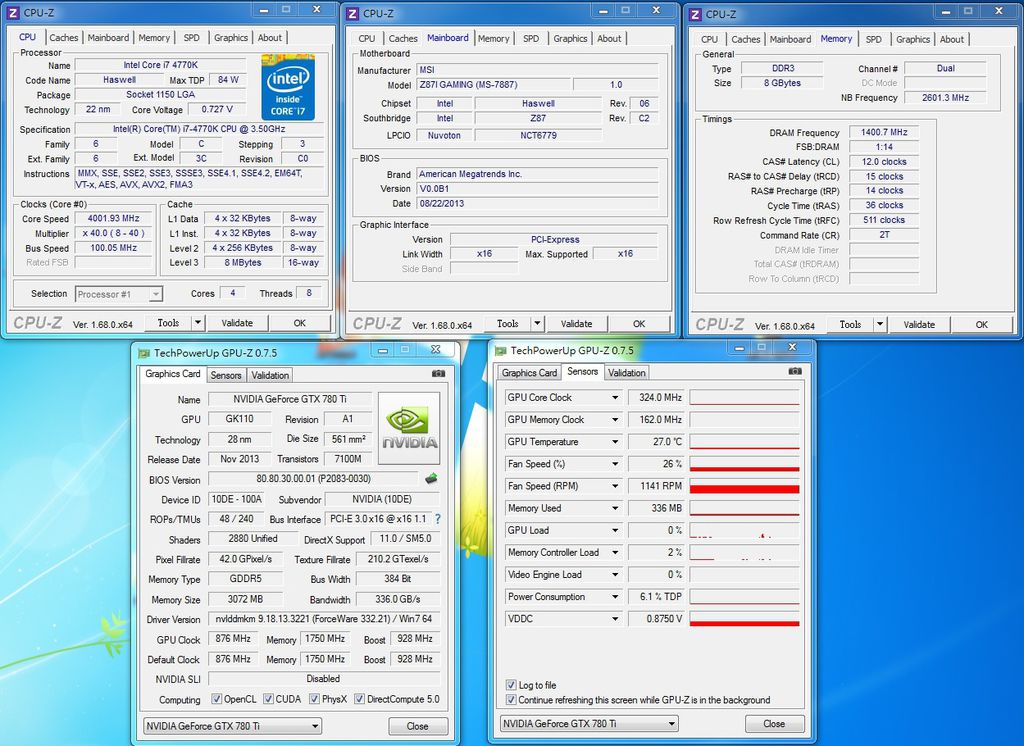Toggle the DirectCompute 5.0 checkbox
The height and width of the screenshot is (746, 1024).
click(359, 699)
